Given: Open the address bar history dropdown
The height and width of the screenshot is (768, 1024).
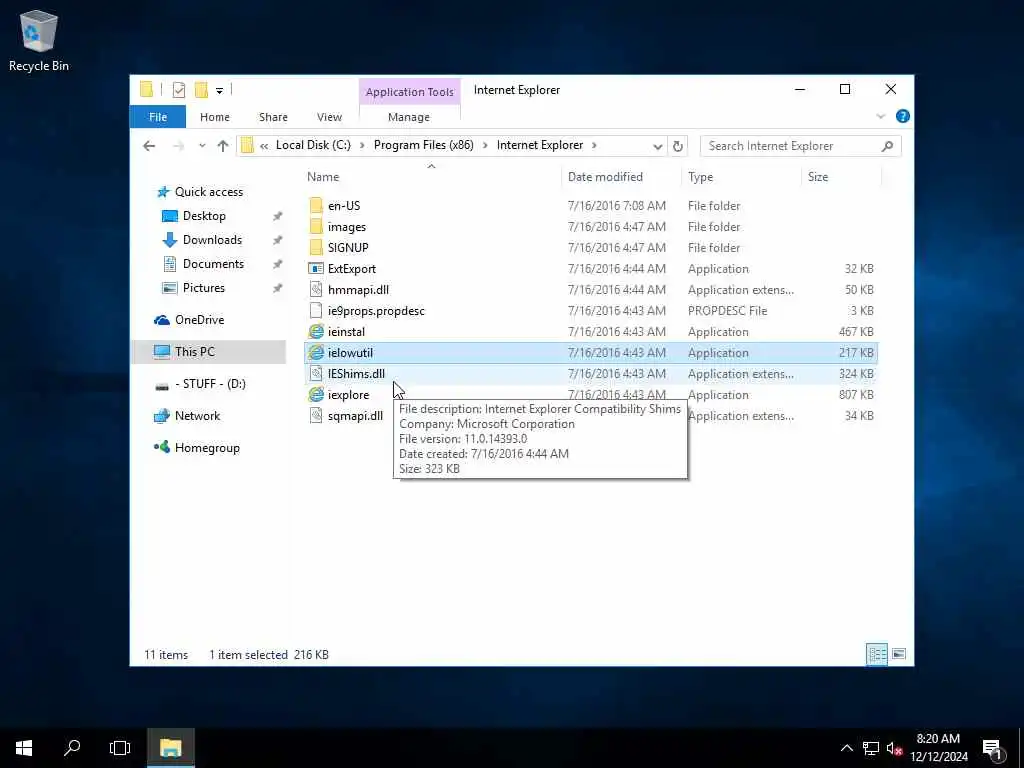Looking at the screenshot, I should point(658,146).
